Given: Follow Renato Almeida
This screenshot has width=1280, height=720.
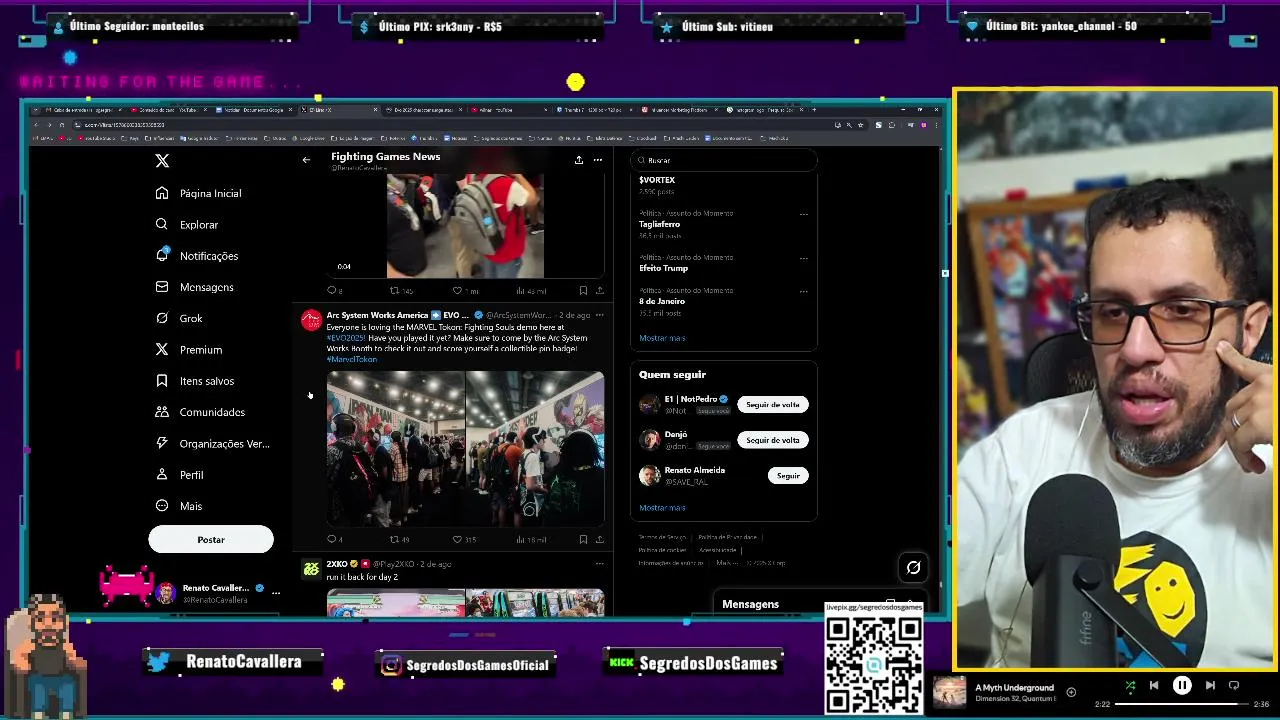Looking at the screenshot, I should tap(788, 476).
